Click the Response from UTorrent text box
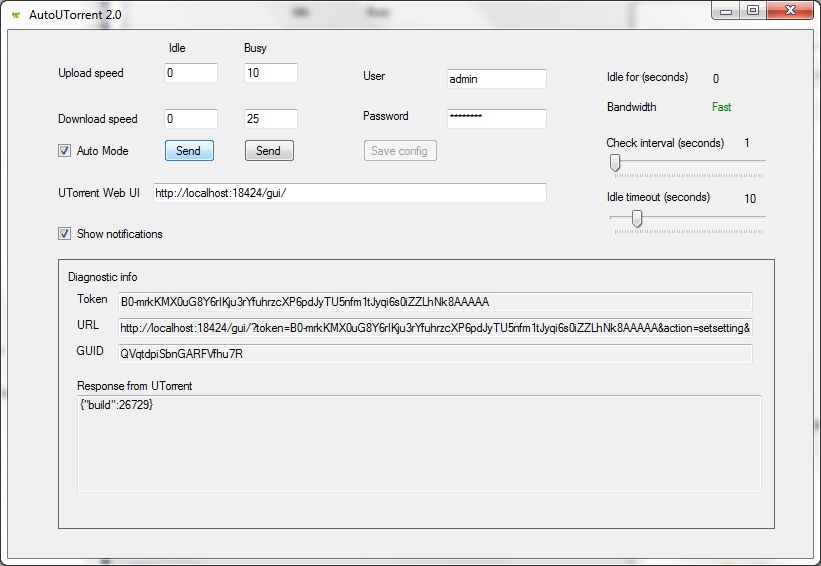821x566 pixels. click(x=419, y=443)
